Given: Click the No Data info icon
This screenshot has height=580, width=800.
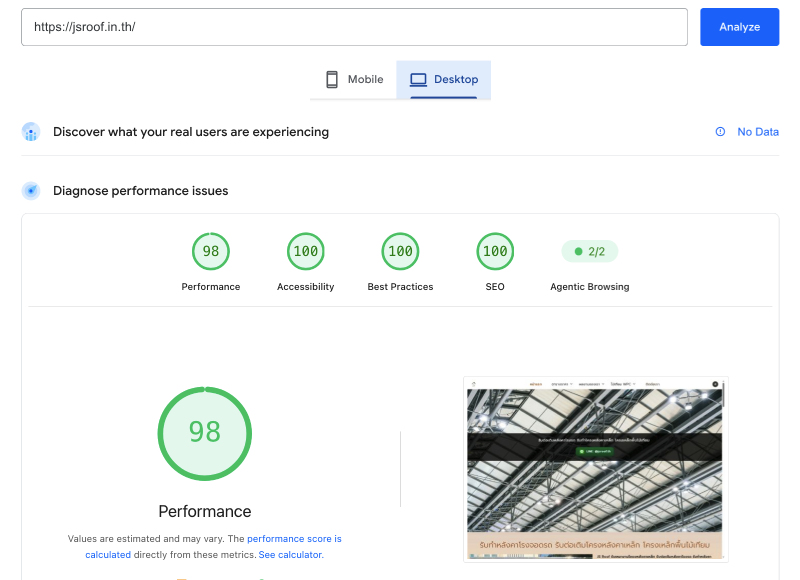Looking at the screenshot, I should point(720,132).
